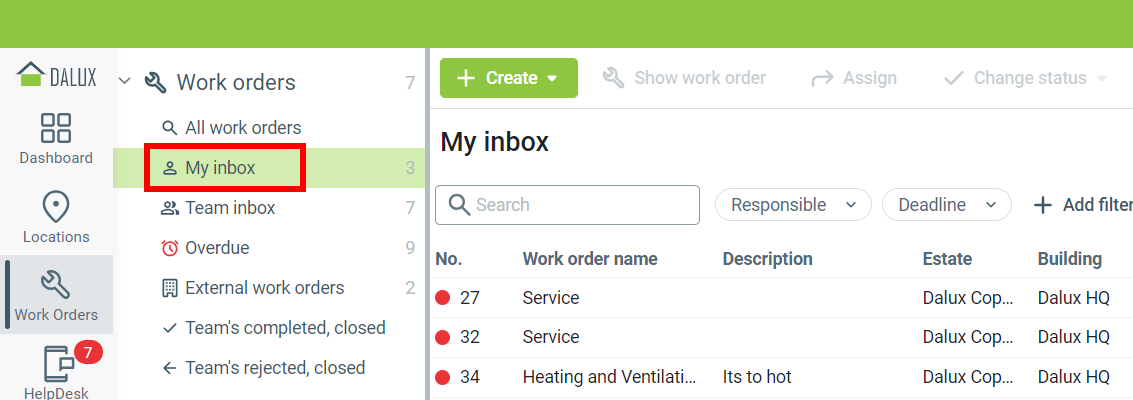The image size is (1133, 400).
Task: Click the Dalux logo
Action: point(57,75)
